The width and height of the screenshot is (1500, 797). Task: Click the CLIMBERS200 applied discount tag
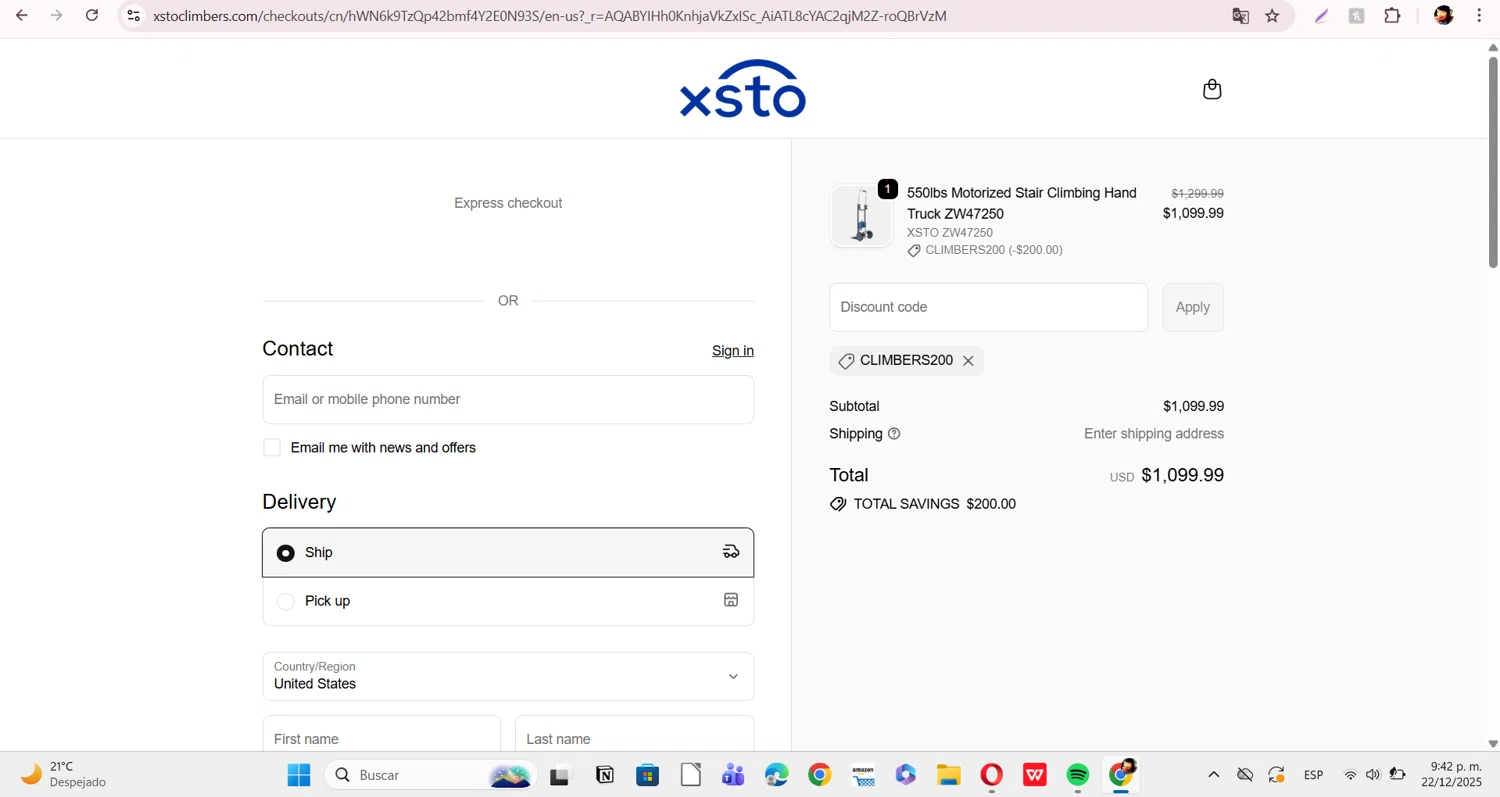pyautogui.click(x=906, y=361)
